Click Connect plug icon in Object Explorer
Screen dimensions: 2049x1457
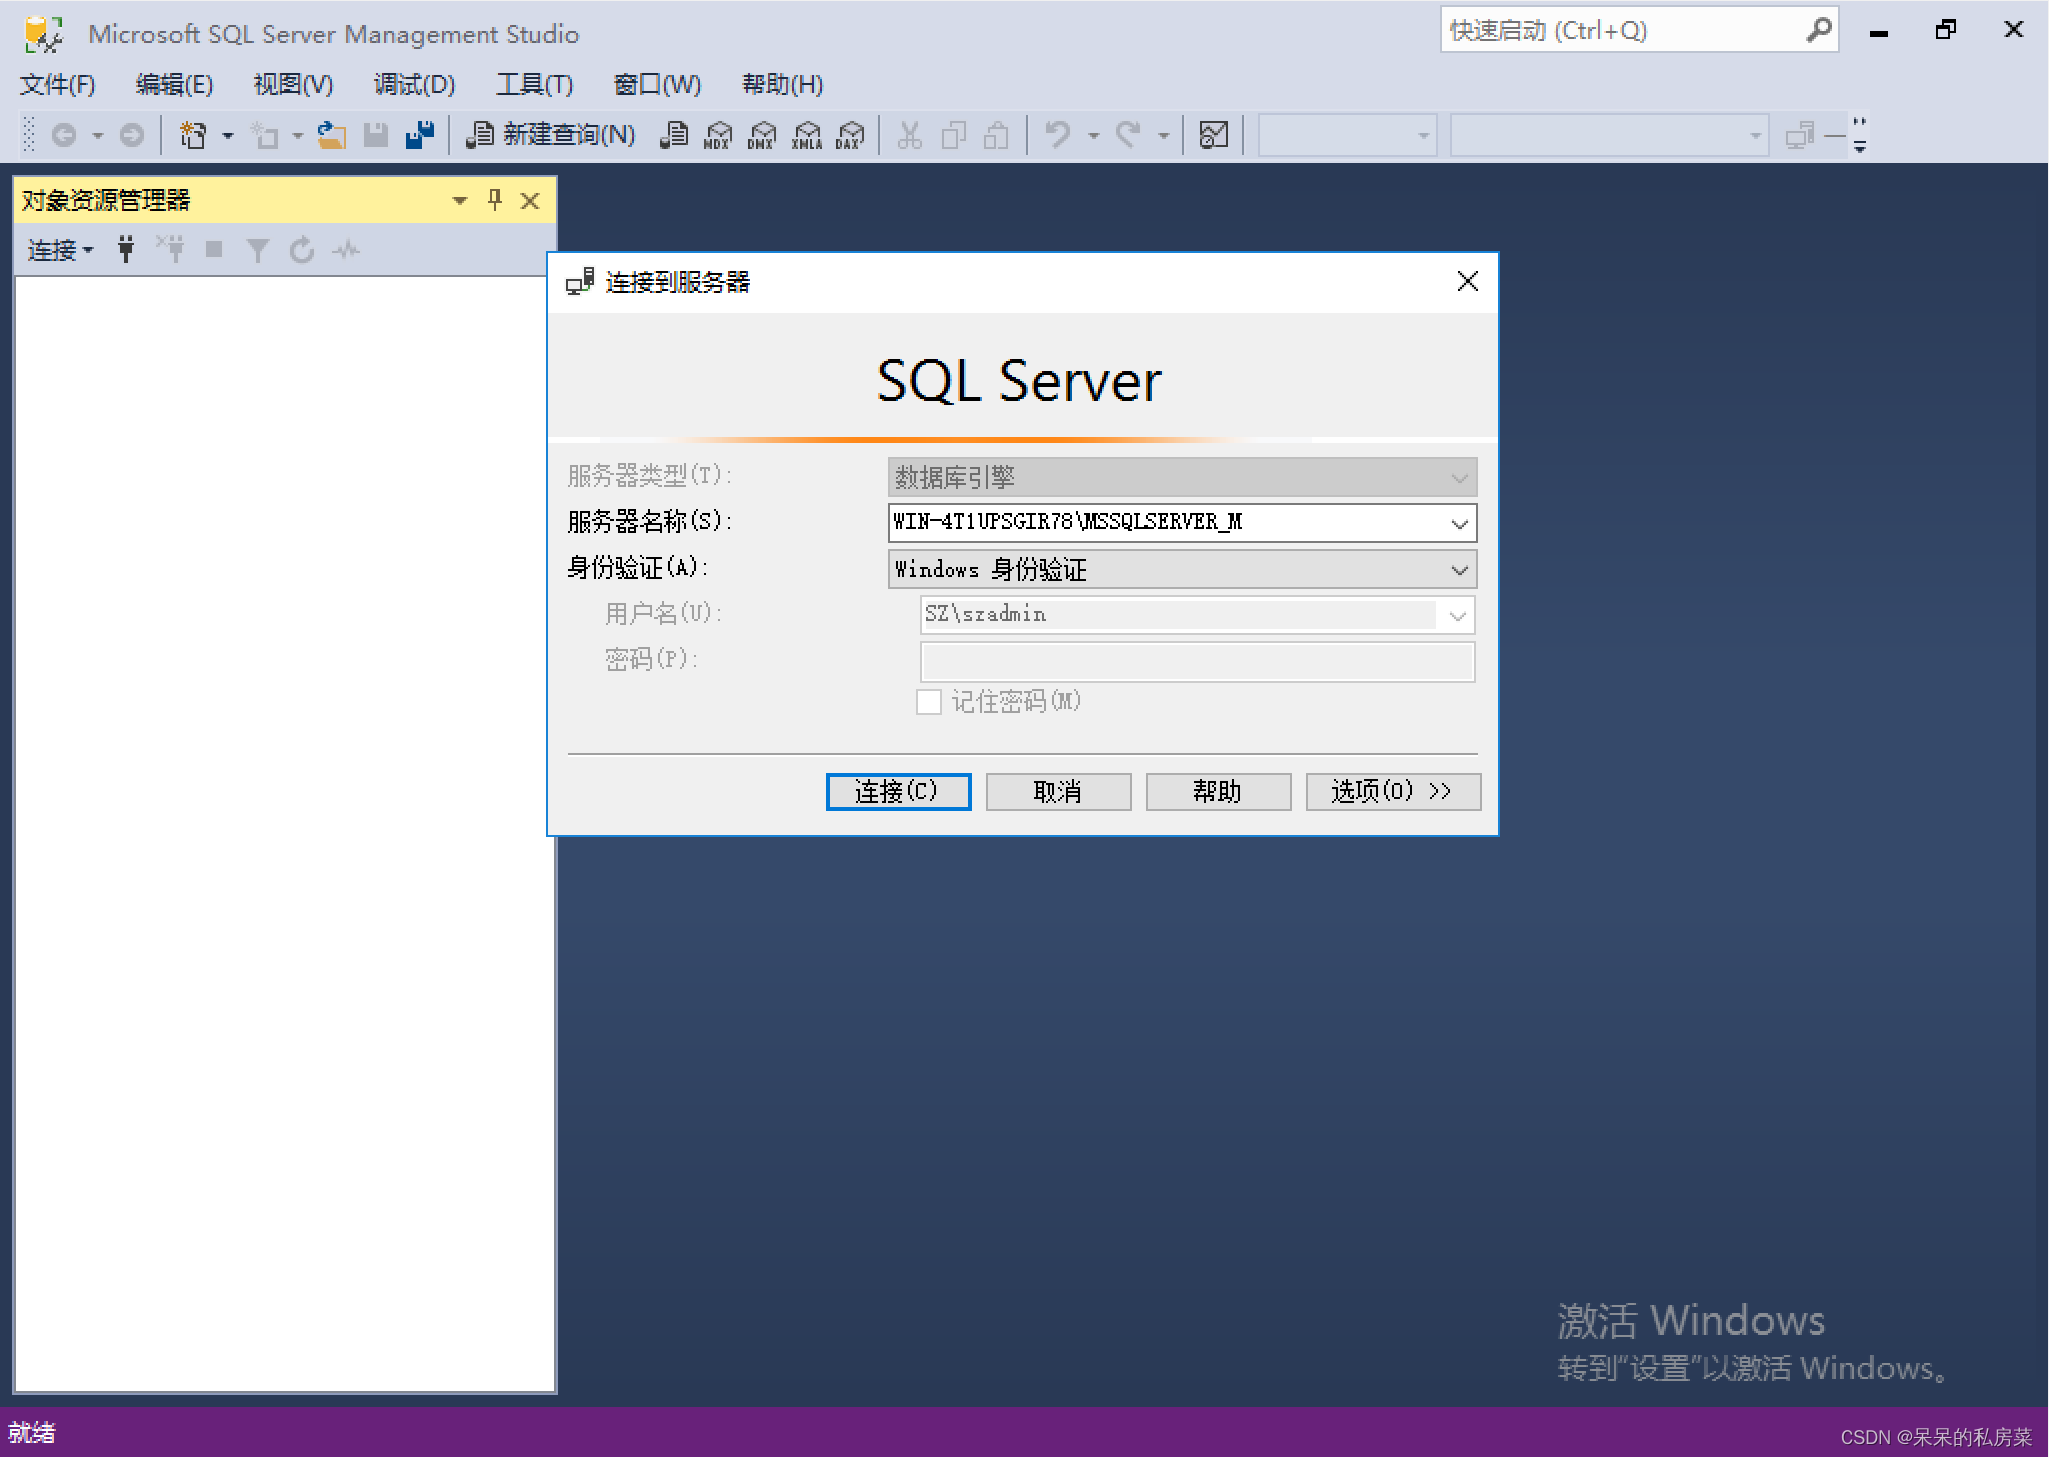pos(126,250)
